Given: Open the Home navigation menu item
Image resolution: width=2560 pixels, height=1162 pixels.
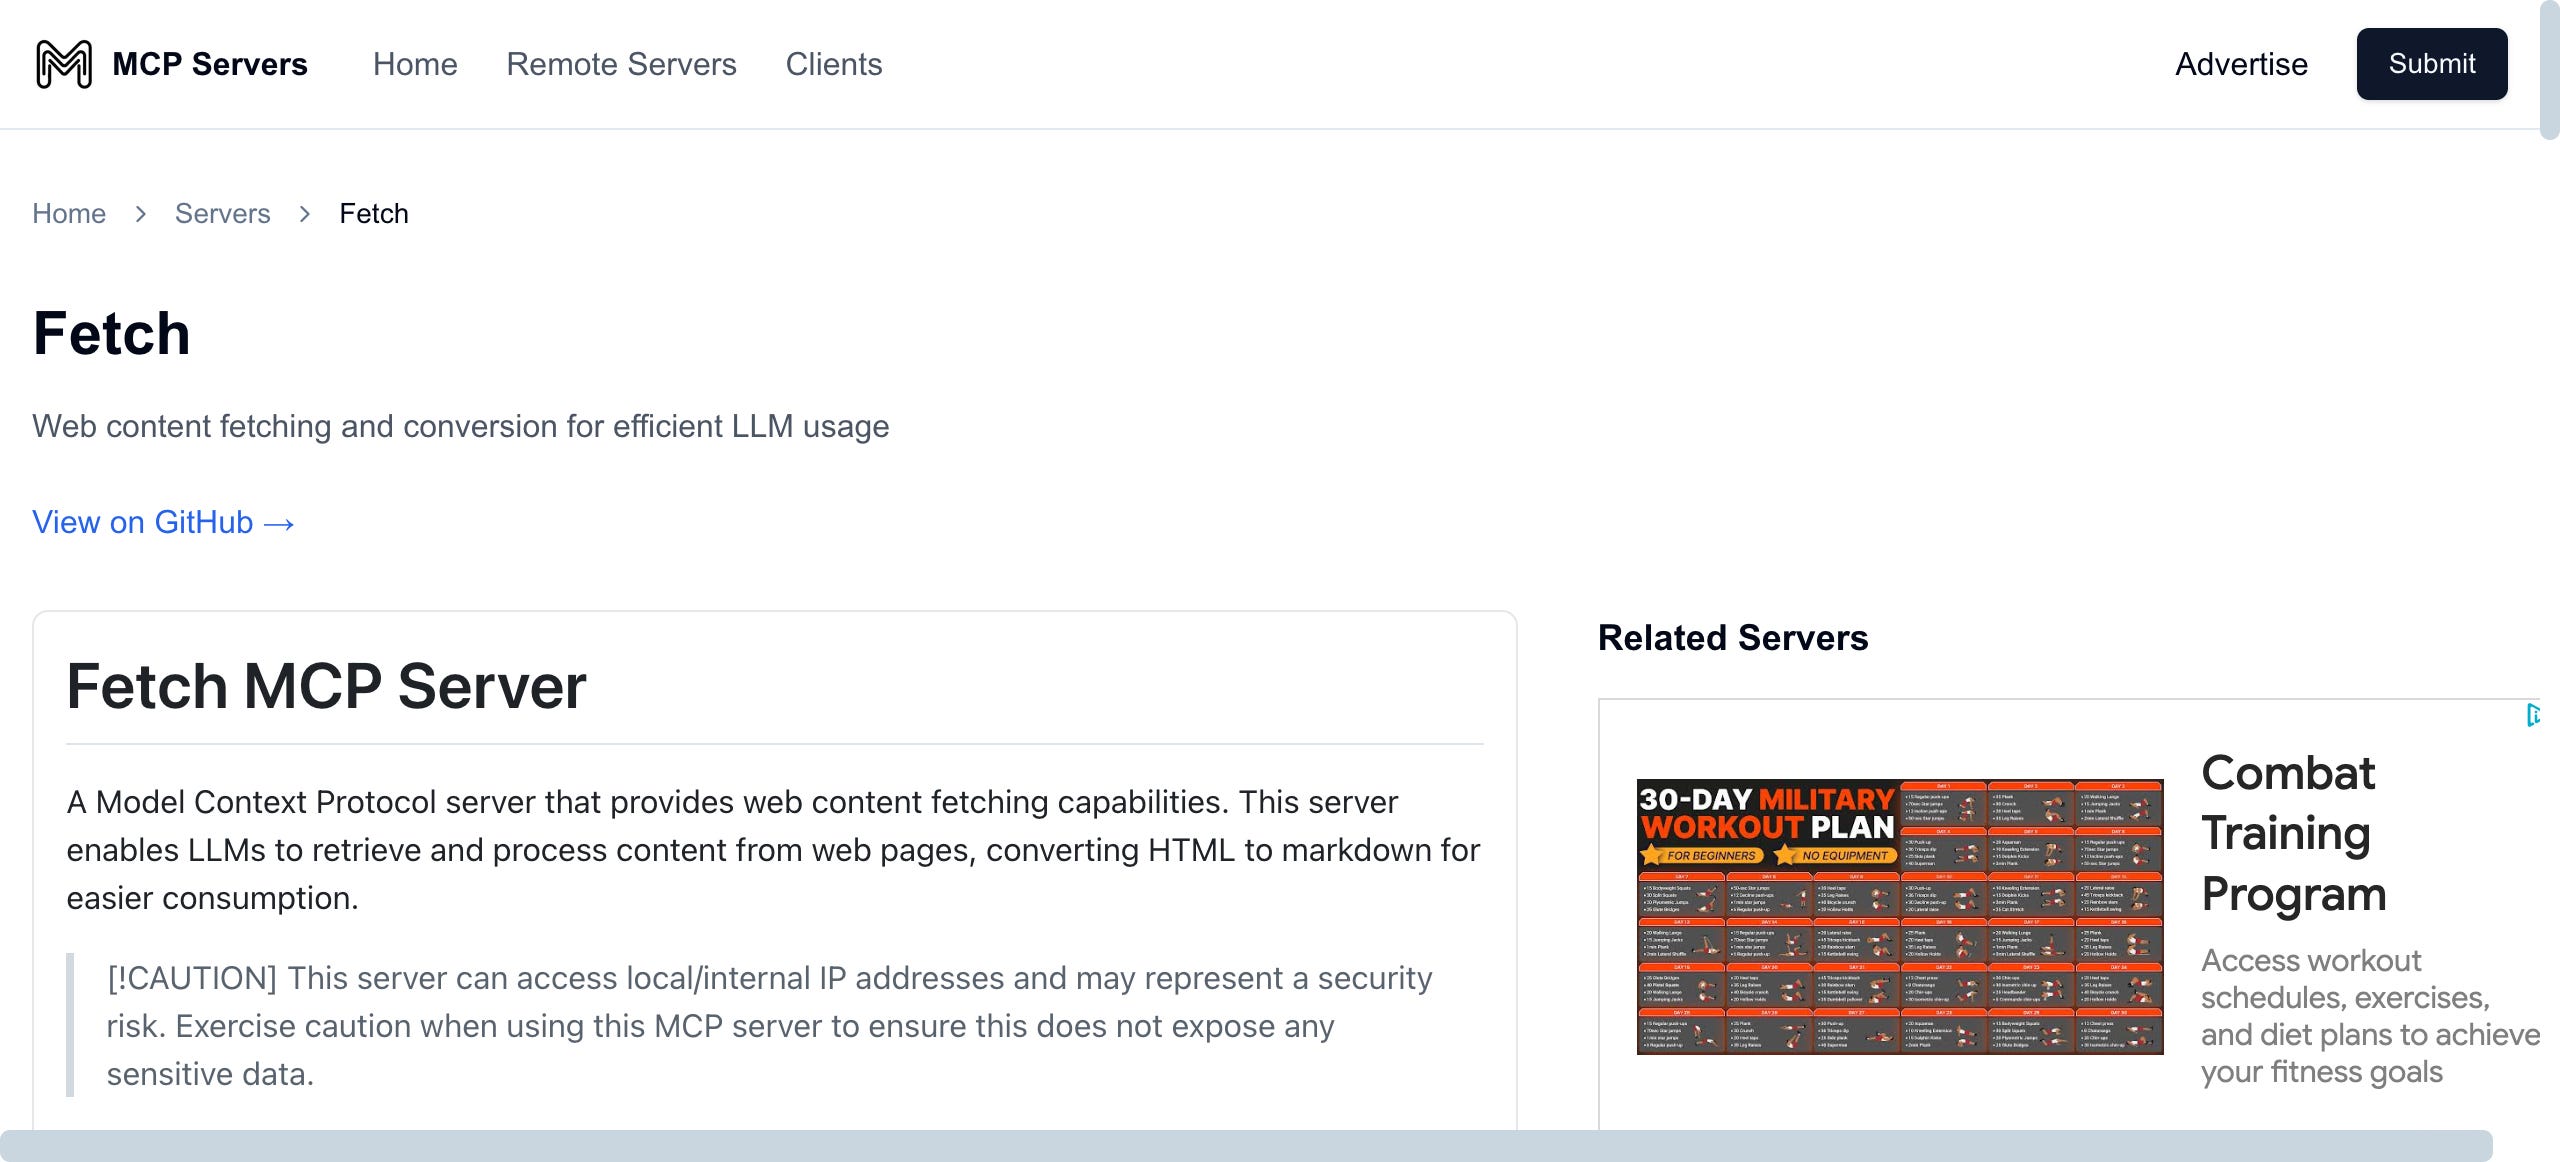Looking at the screenshot, I should click(415, 64).
